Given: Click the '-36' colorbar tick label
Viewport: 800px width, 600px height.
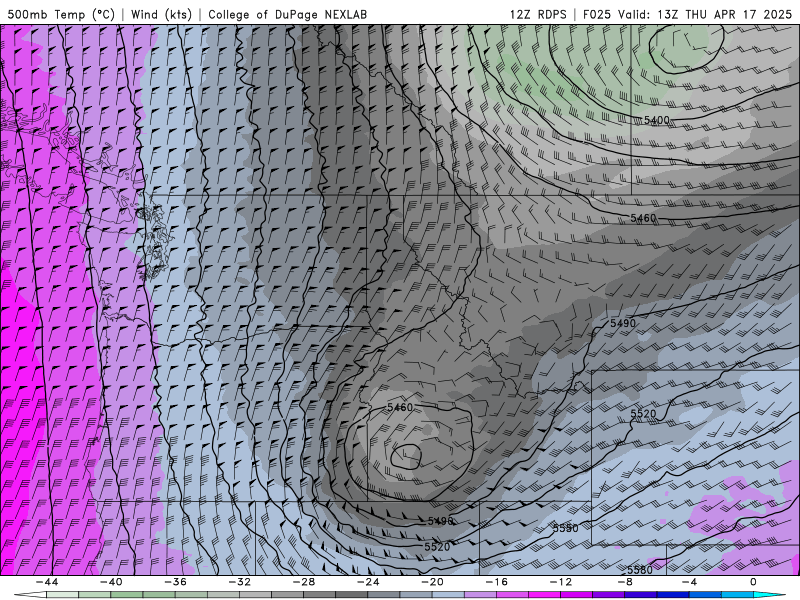Looking at the screenshot, I should (175, 582).
